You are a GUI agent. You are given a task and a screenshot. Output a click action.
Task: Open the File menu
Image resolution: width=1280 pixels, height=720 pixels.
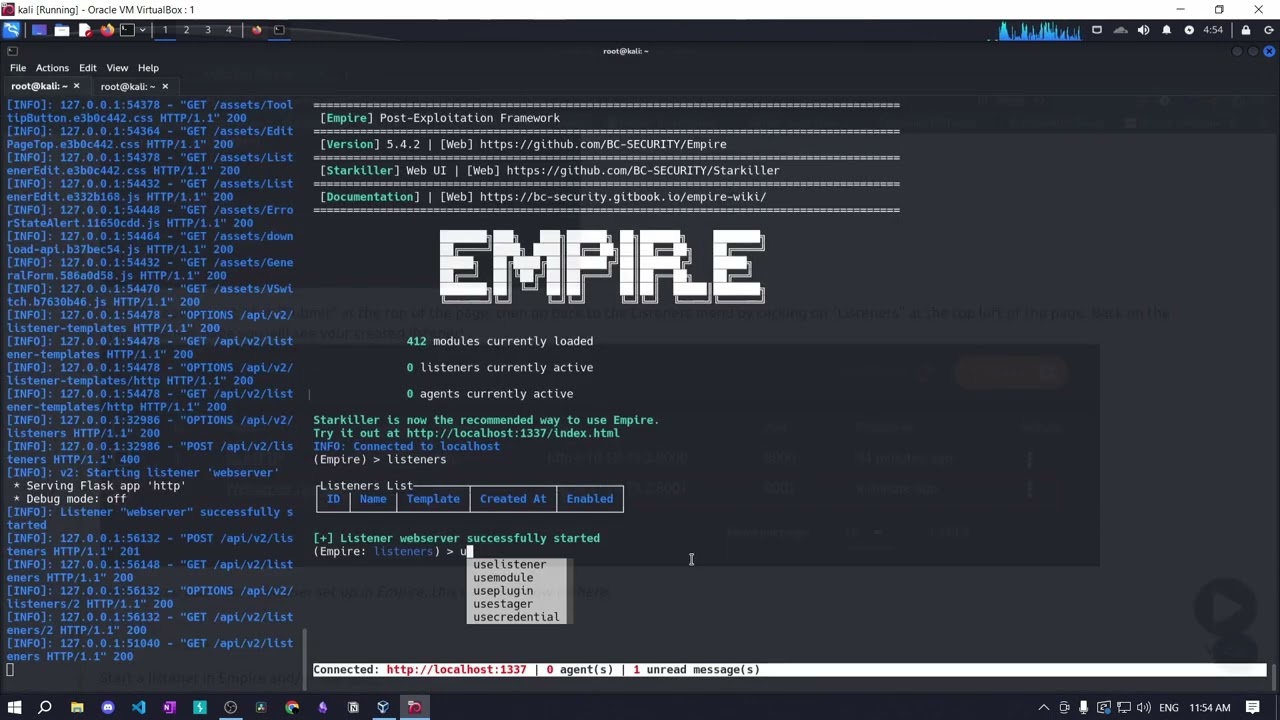click(18, 68)
